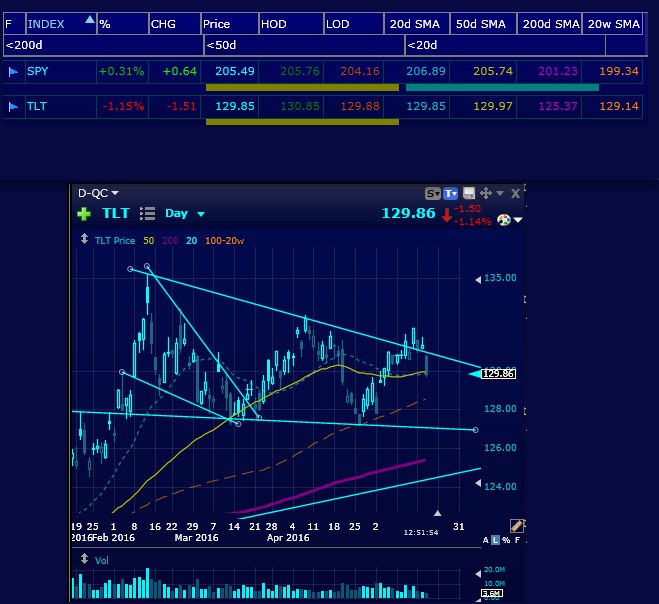The width and height of the screenshot is (659, 604).
Task: Select the SPY symbol in watchlist
Action: [38, 71]
